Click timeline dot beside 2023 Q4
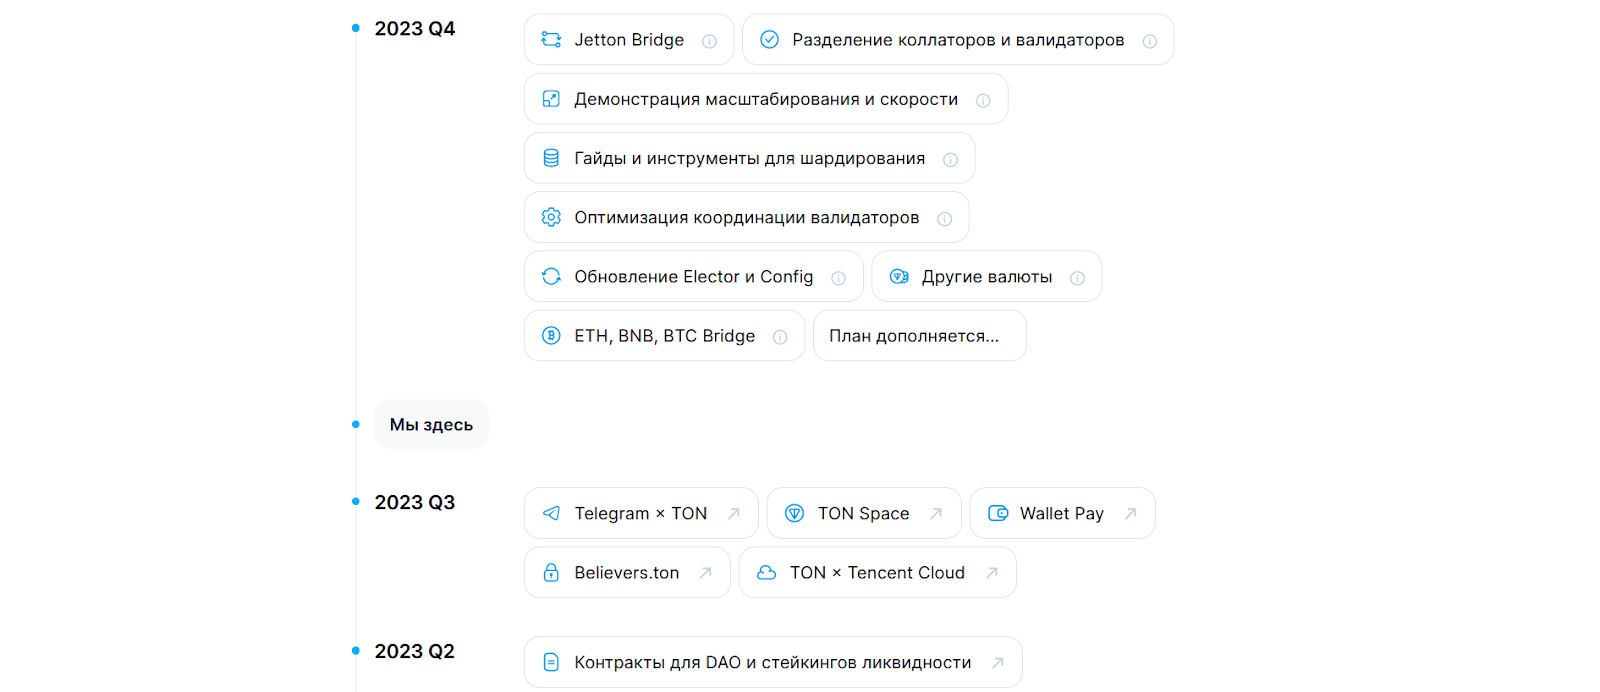1600x692 pixels. [356, 28]
